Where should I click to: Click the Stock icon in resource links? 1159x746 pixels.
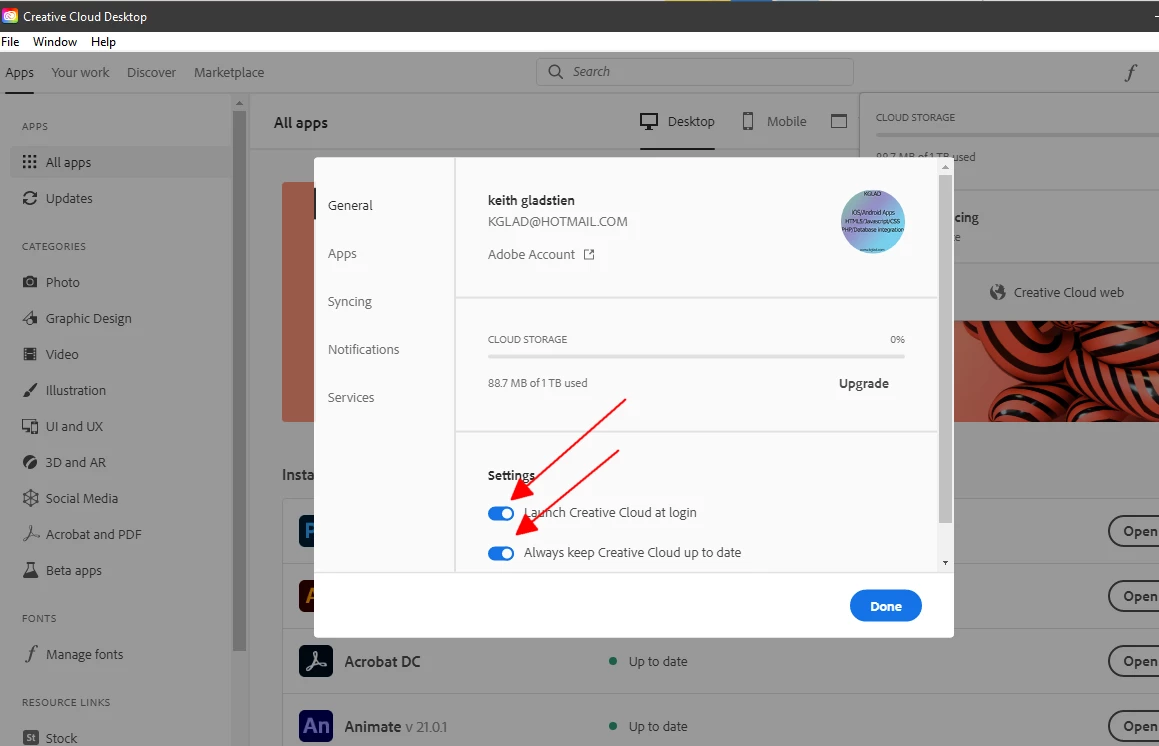pos(30,737)
